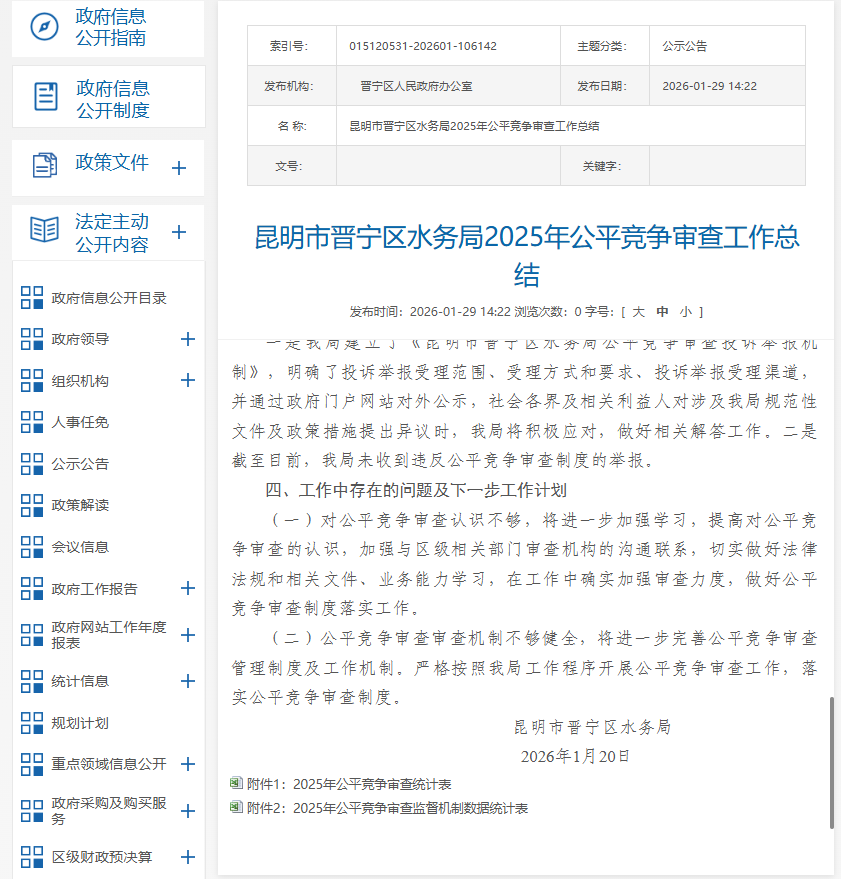841x879 pixels.
Task: Expand 政府工作报告 submenu
Action: 187,588
